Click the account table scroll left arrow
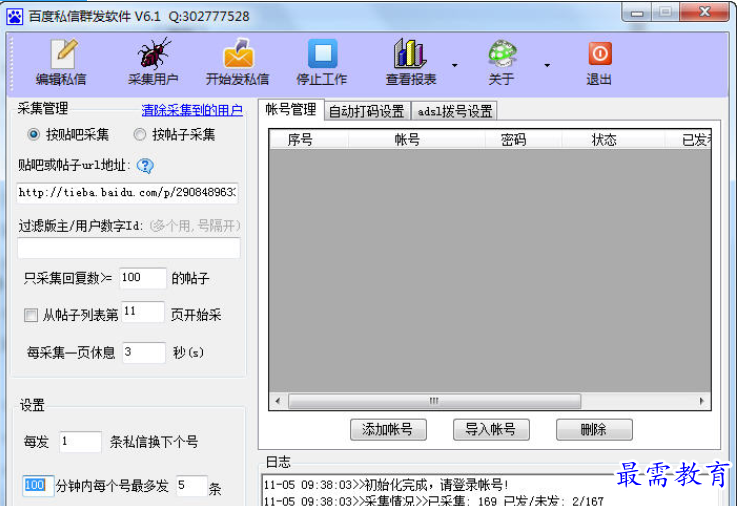 (x=278, y=401)
